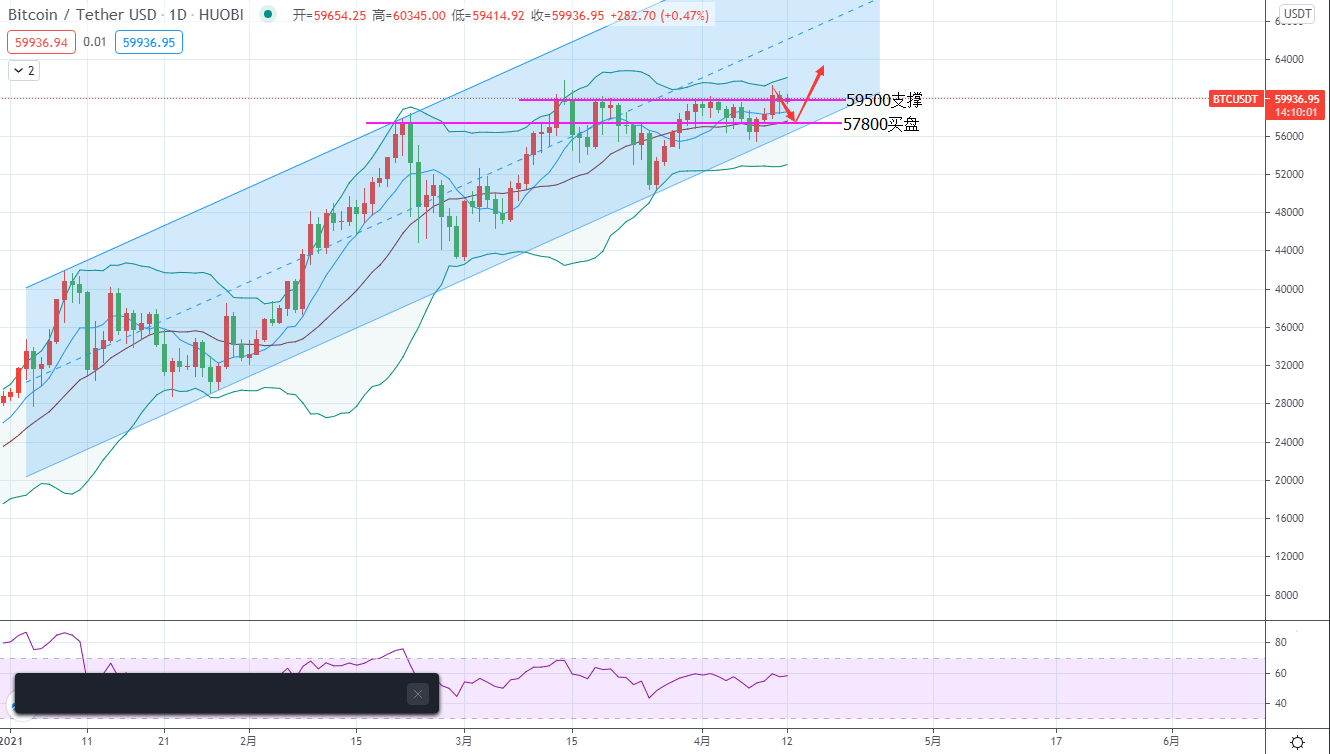Image resolution: width=1330 pixels, height=754 pixels.
Task: Expand the collapsed indicators legend showing 2
Action: [24, 70]
